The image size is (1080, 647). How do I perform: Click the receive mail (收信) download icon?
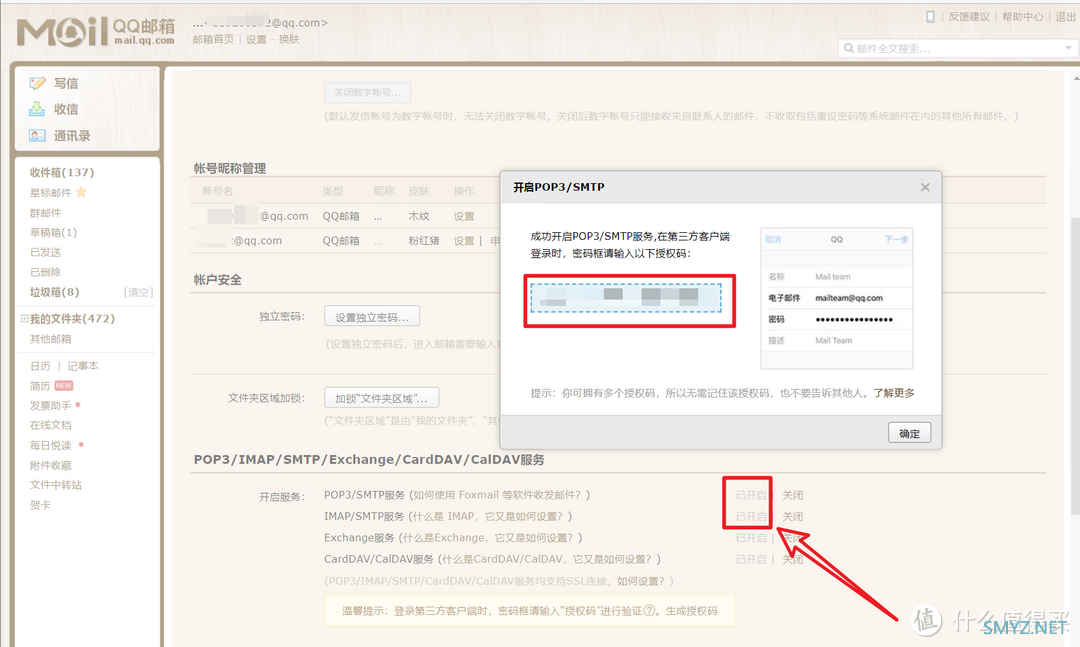(37, 109)
